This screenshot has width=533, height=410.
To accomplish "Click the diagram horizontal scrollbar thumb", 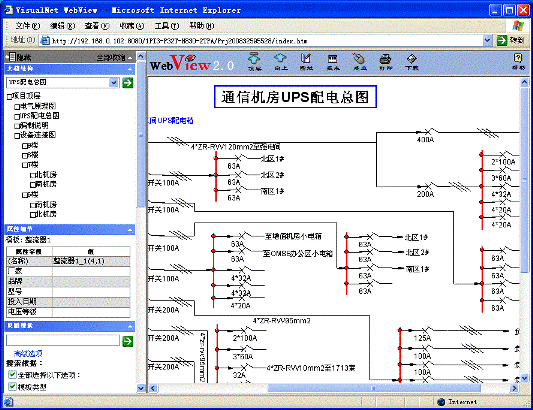I will 374,388.
